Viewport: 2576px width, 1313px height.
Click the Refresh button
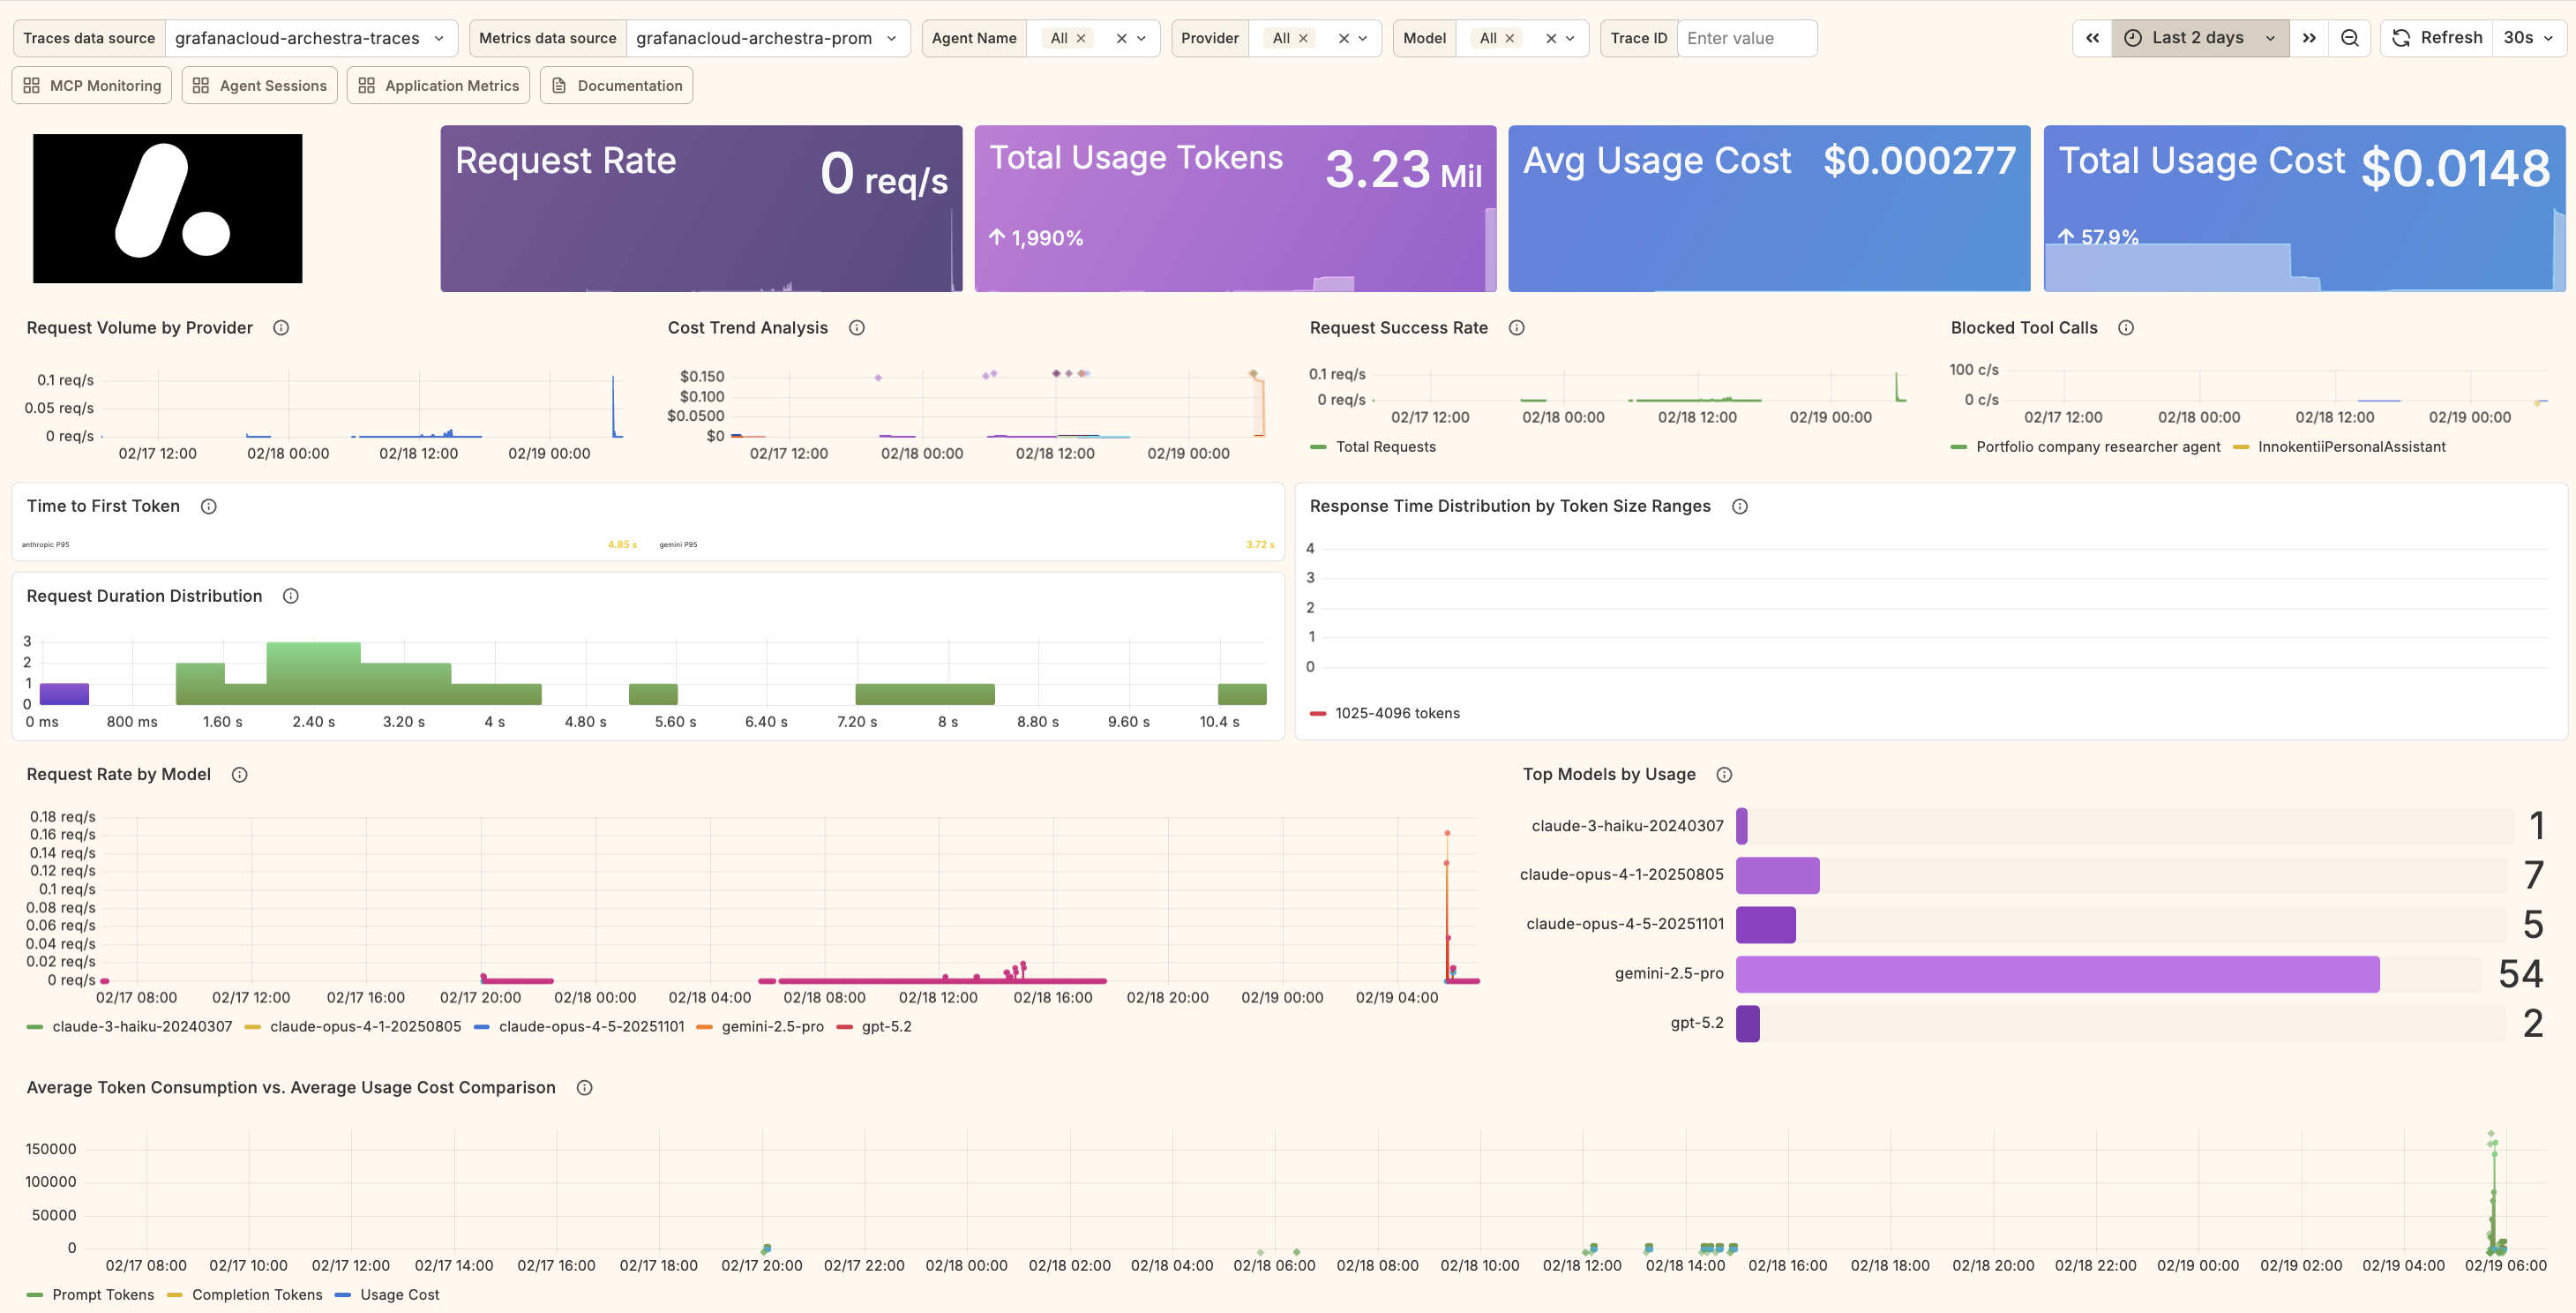coord(2437,38)
